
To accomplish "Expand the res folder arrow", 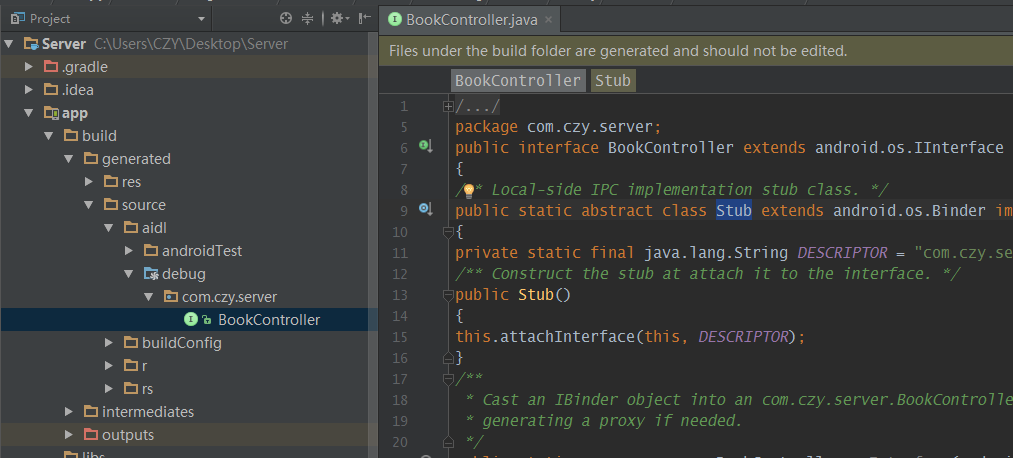I will [x=89, y=182].
